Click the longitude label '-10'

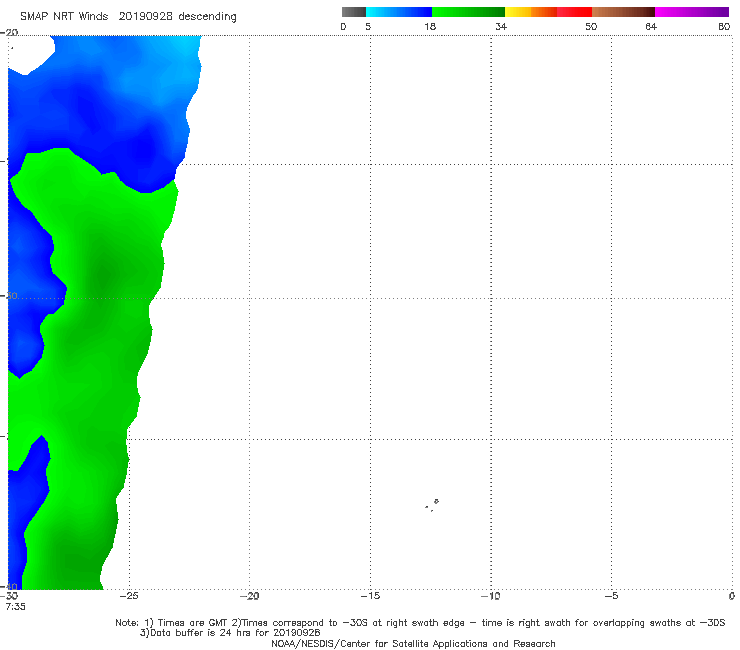point(490,596)
